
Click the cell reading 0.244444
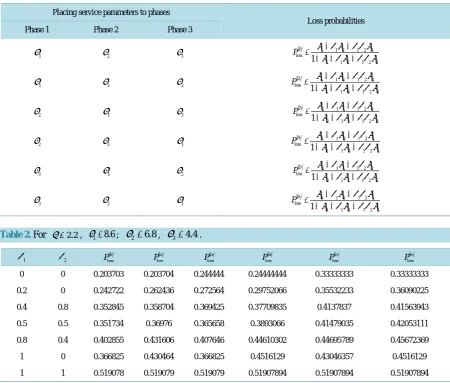tap(209, 274)
